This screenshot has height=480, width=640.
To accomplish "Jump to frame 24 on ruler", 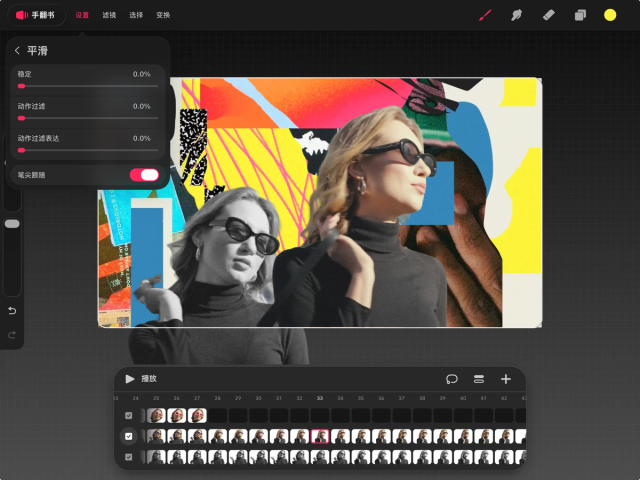I will (x=136, y=398).
